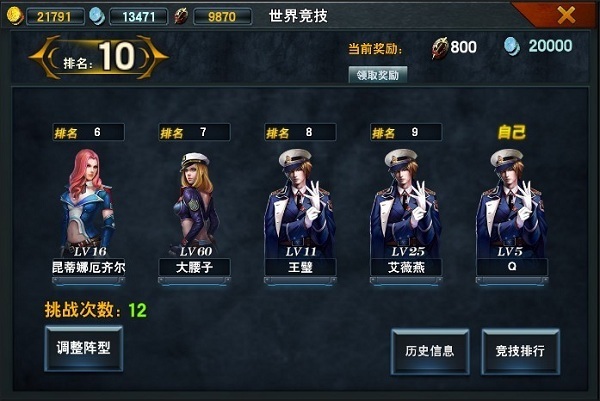Screen dimensions: 600x401
Task: Click the 挑战次数 12 challenge counter
Action: [x=96, y=310]
